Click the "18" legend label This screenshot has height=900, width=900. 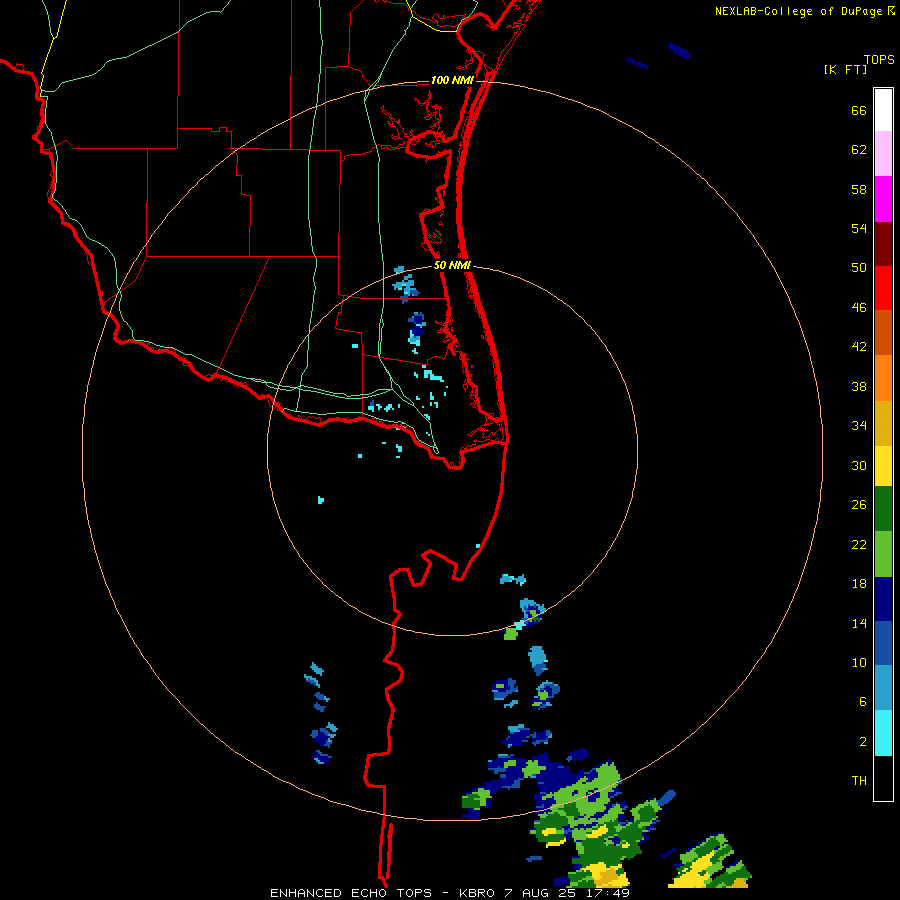tap(859, 584)
